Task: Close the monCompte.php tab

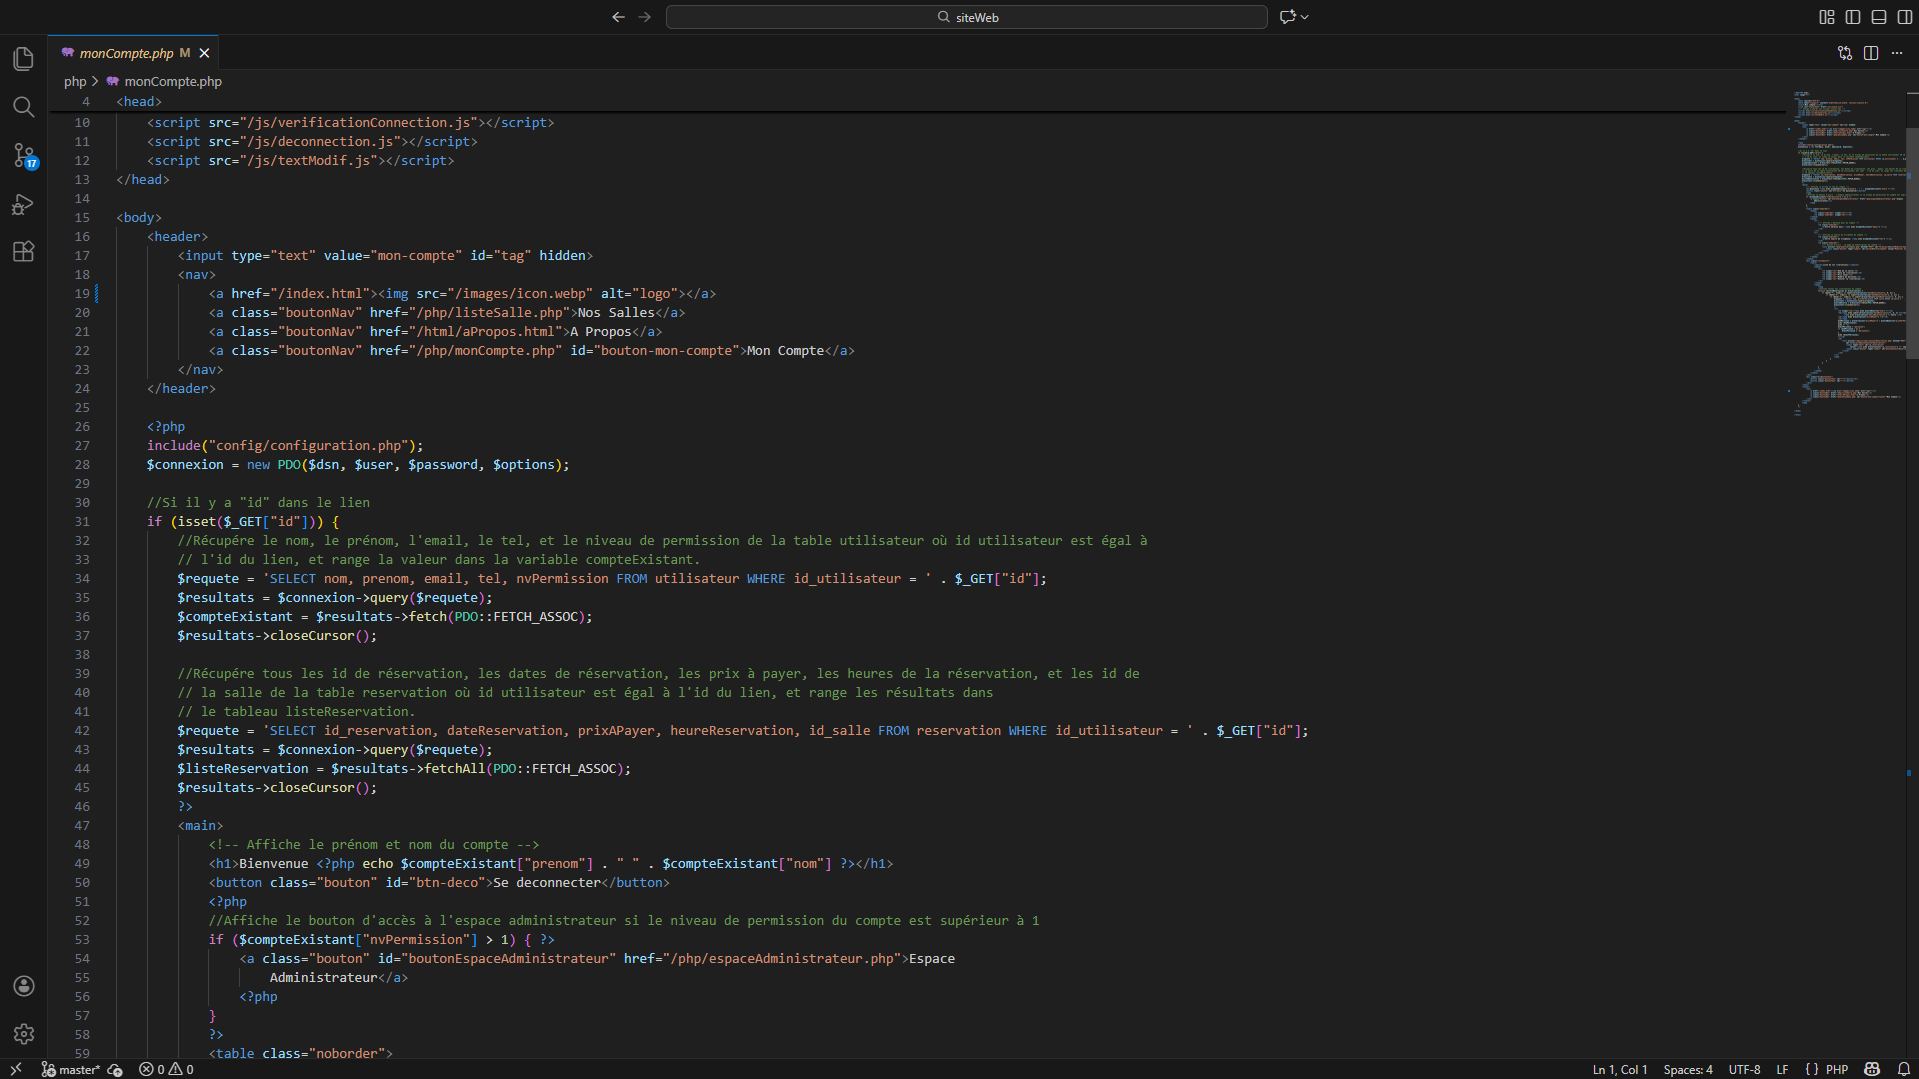Action: coord(204,53)
